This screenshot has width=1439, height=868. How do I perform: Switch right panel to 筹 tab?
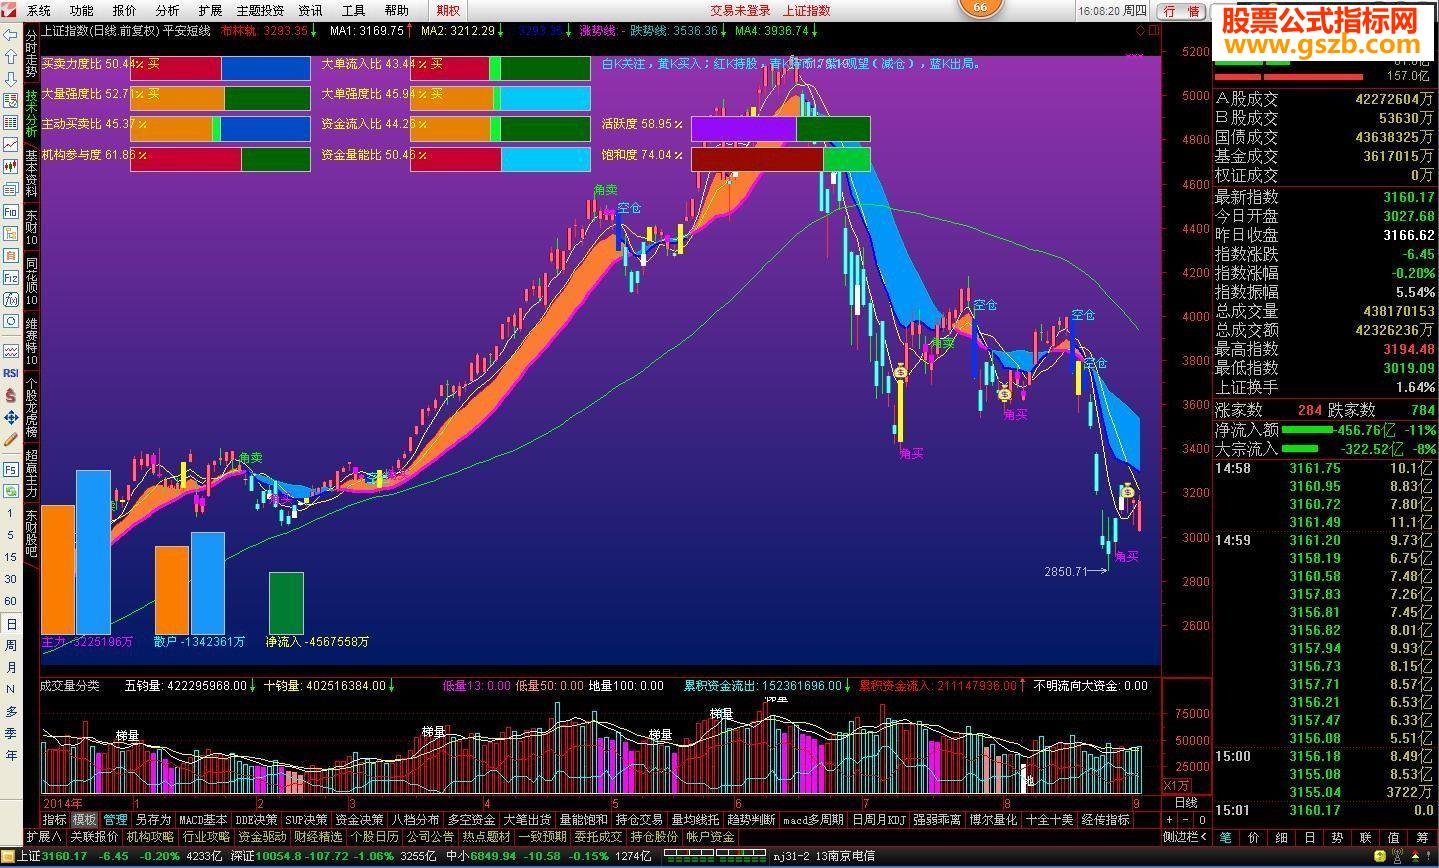point(1423,837)
